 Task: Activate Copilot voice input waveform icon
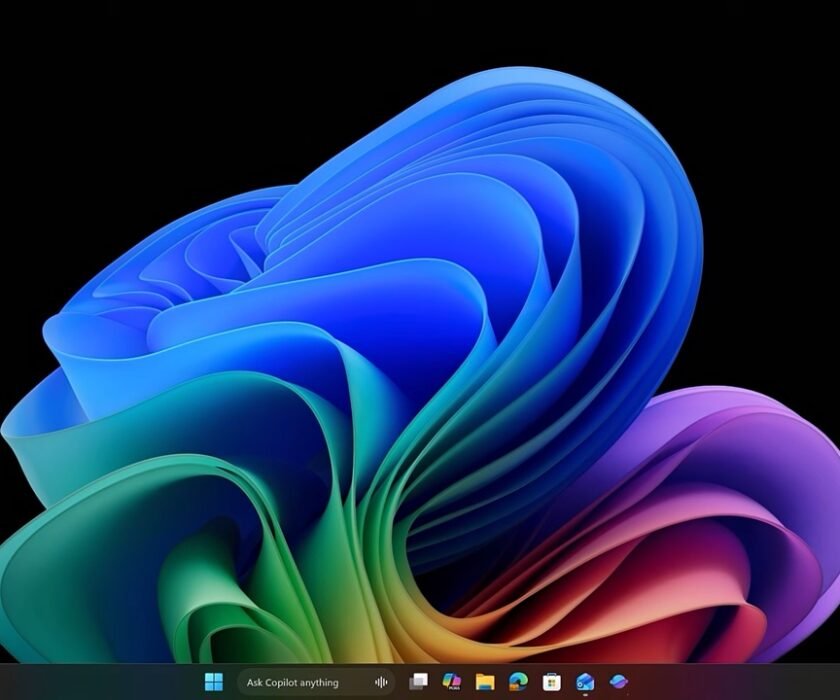[381, 682]
